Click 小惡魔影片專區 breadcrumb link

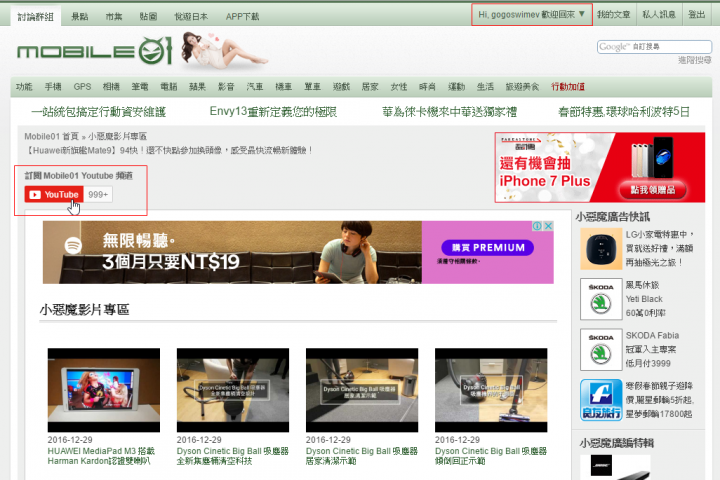tap(117, 136)
